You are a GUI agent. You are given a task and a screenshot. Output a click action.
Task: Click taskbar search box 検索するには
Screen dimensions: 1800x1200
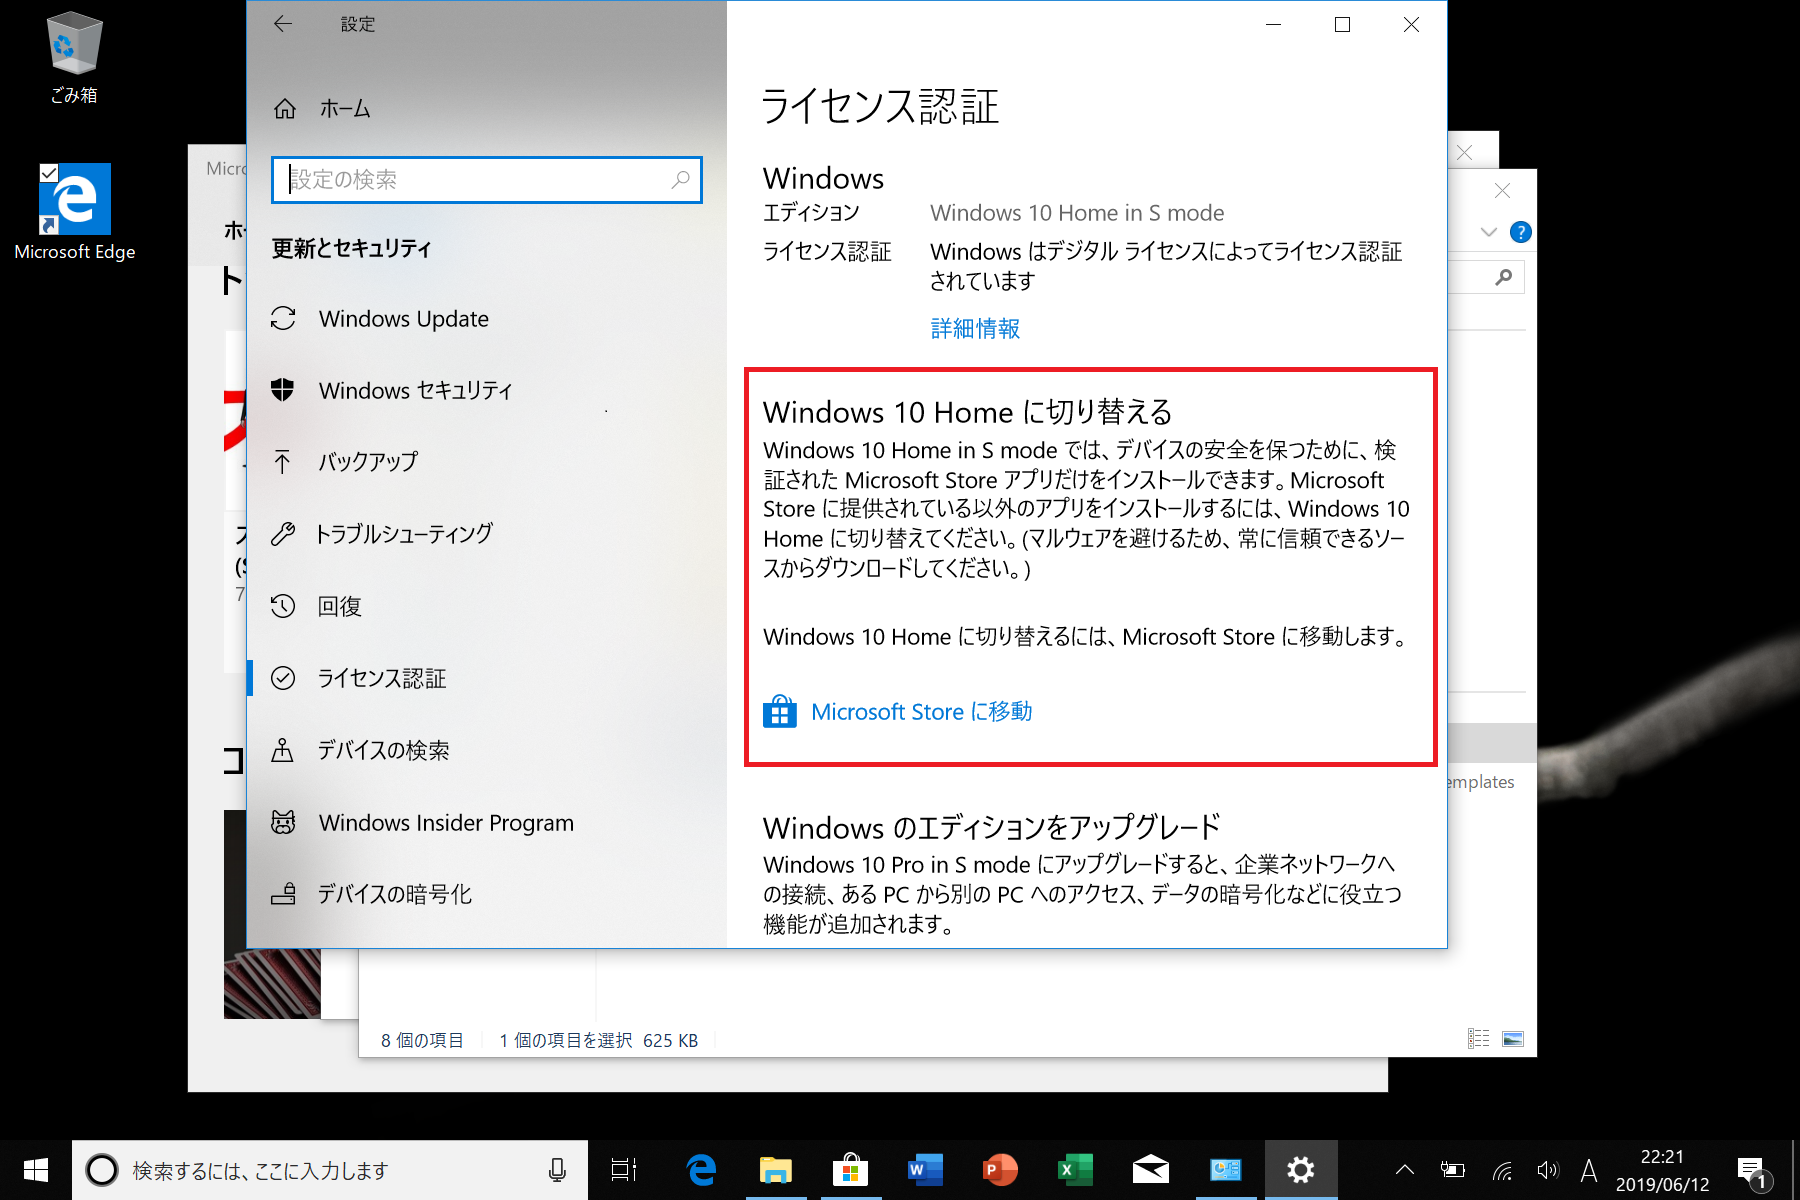330,1170
